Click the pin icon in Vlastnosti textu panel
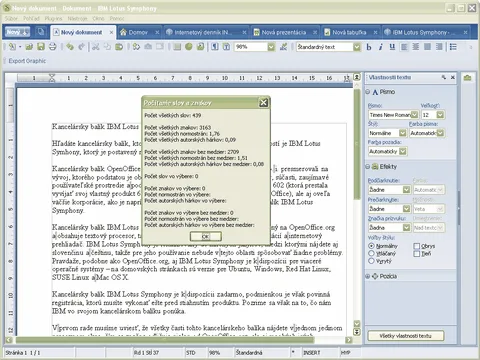The width and height of the screenshot is (480, 360). coord(444,77)
